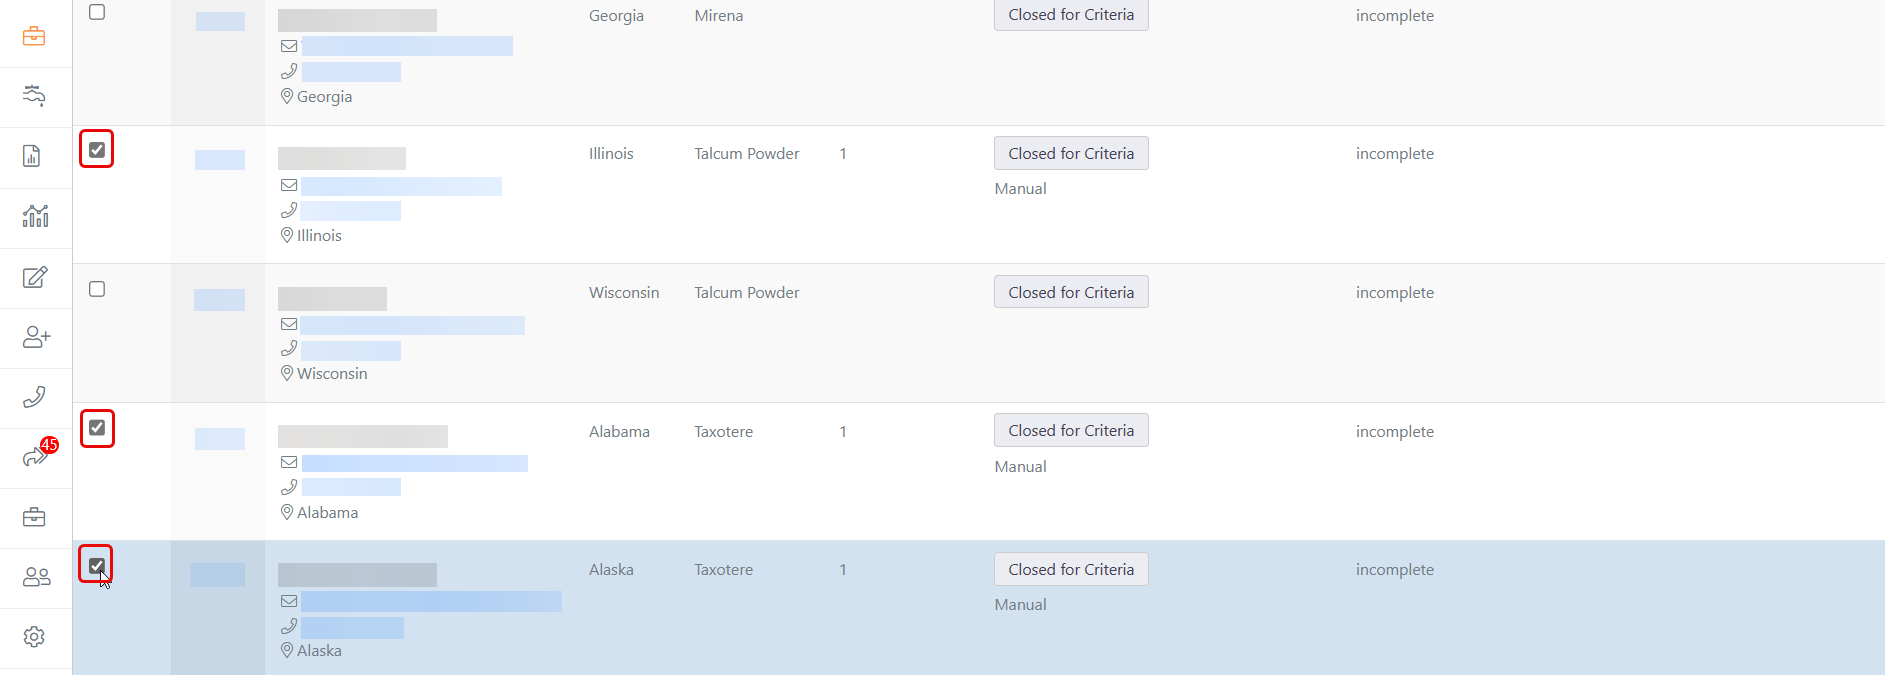Viewport: 1885px width, 675px height.
Task: Click the faucet icon in sidebar
Action: coord(34,96)
